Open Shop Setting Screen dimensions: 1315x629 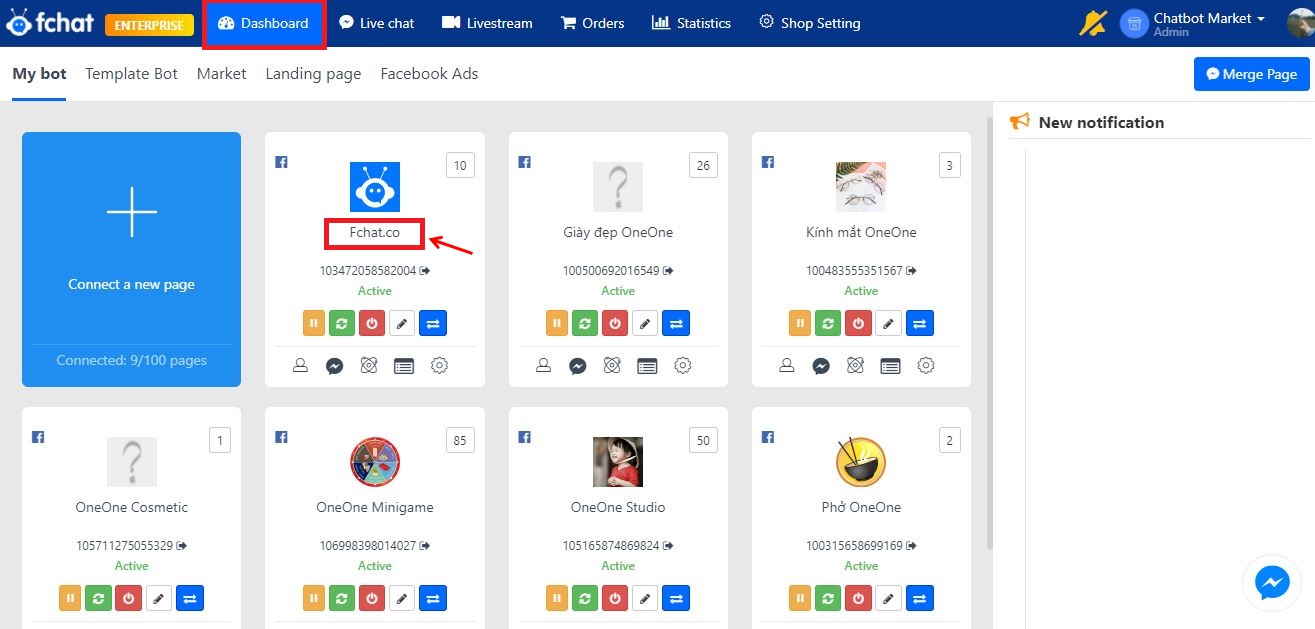(x=809, y=23)
